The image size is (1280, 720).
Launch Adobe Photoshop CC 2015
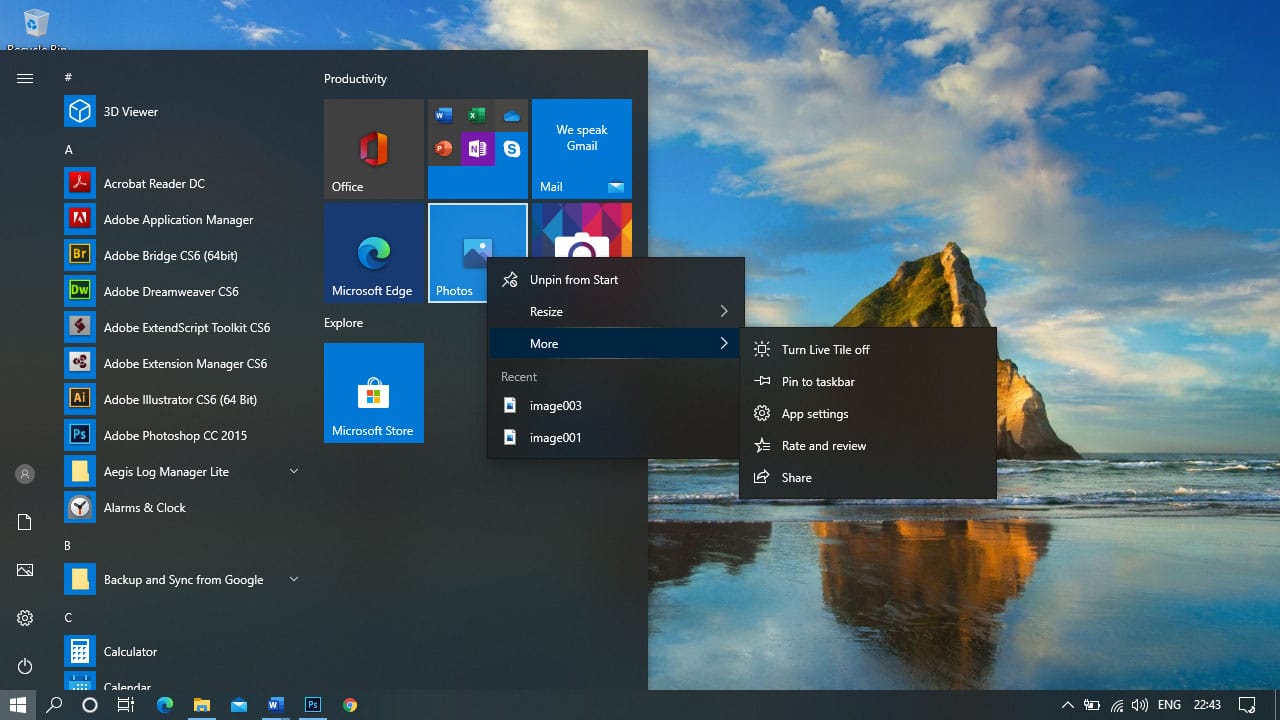174,436
